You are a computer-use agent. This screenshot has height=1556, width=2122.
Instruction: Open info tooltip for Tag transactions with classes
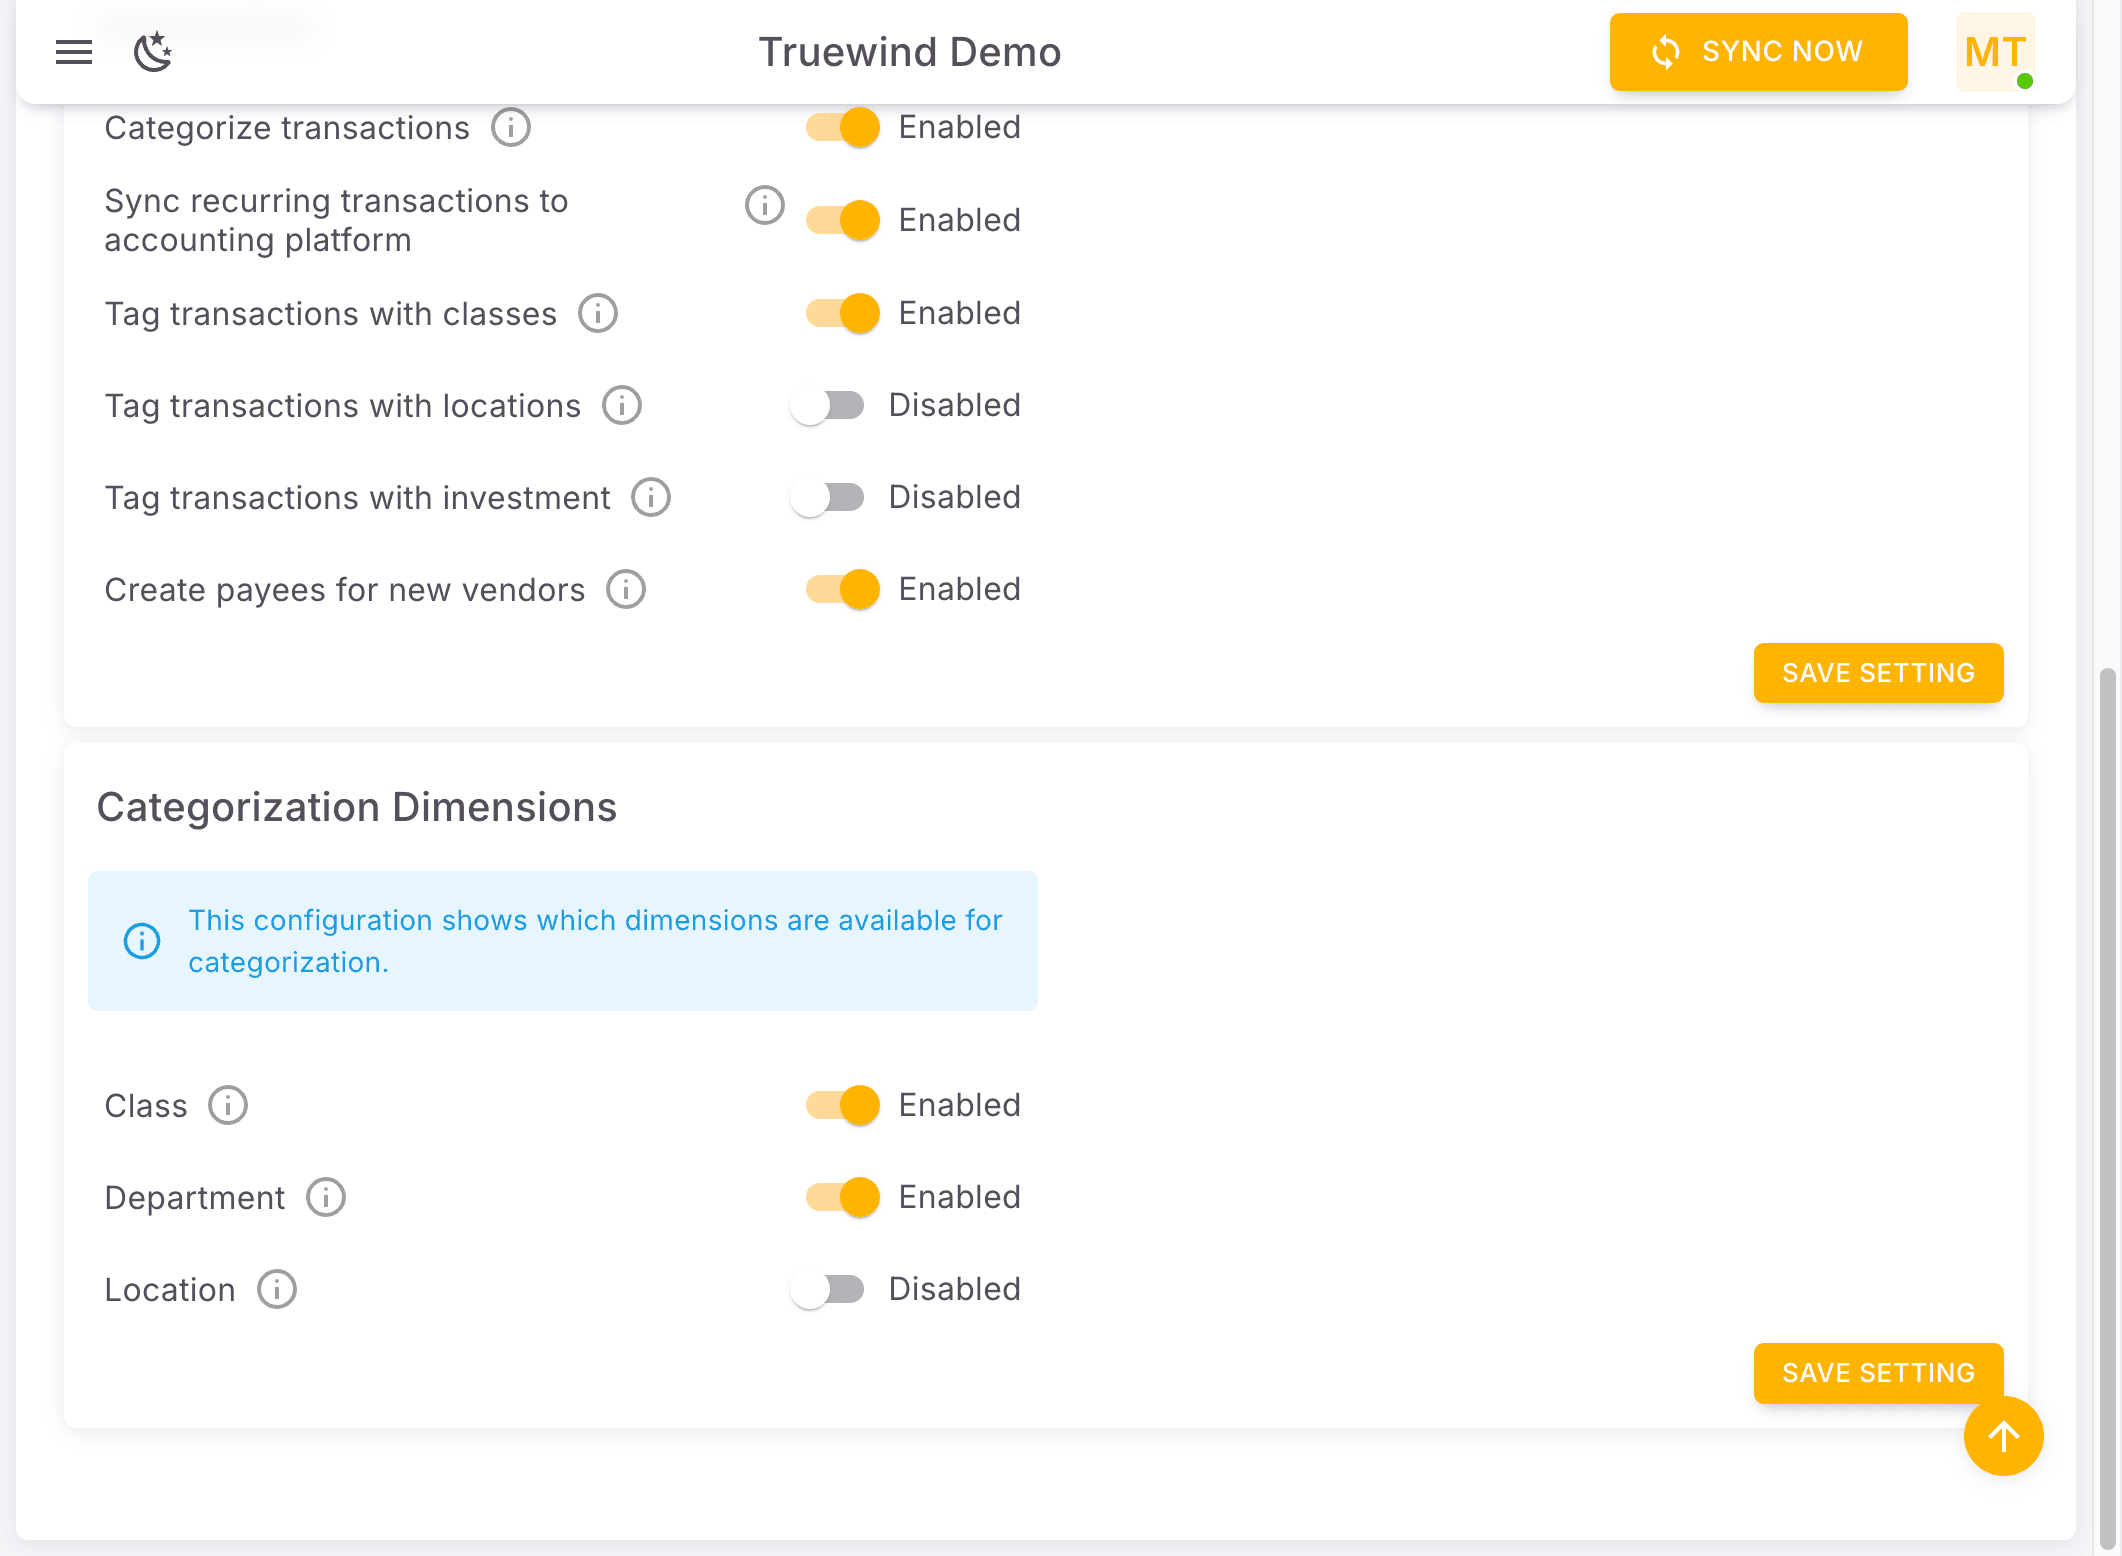[597, 313]
